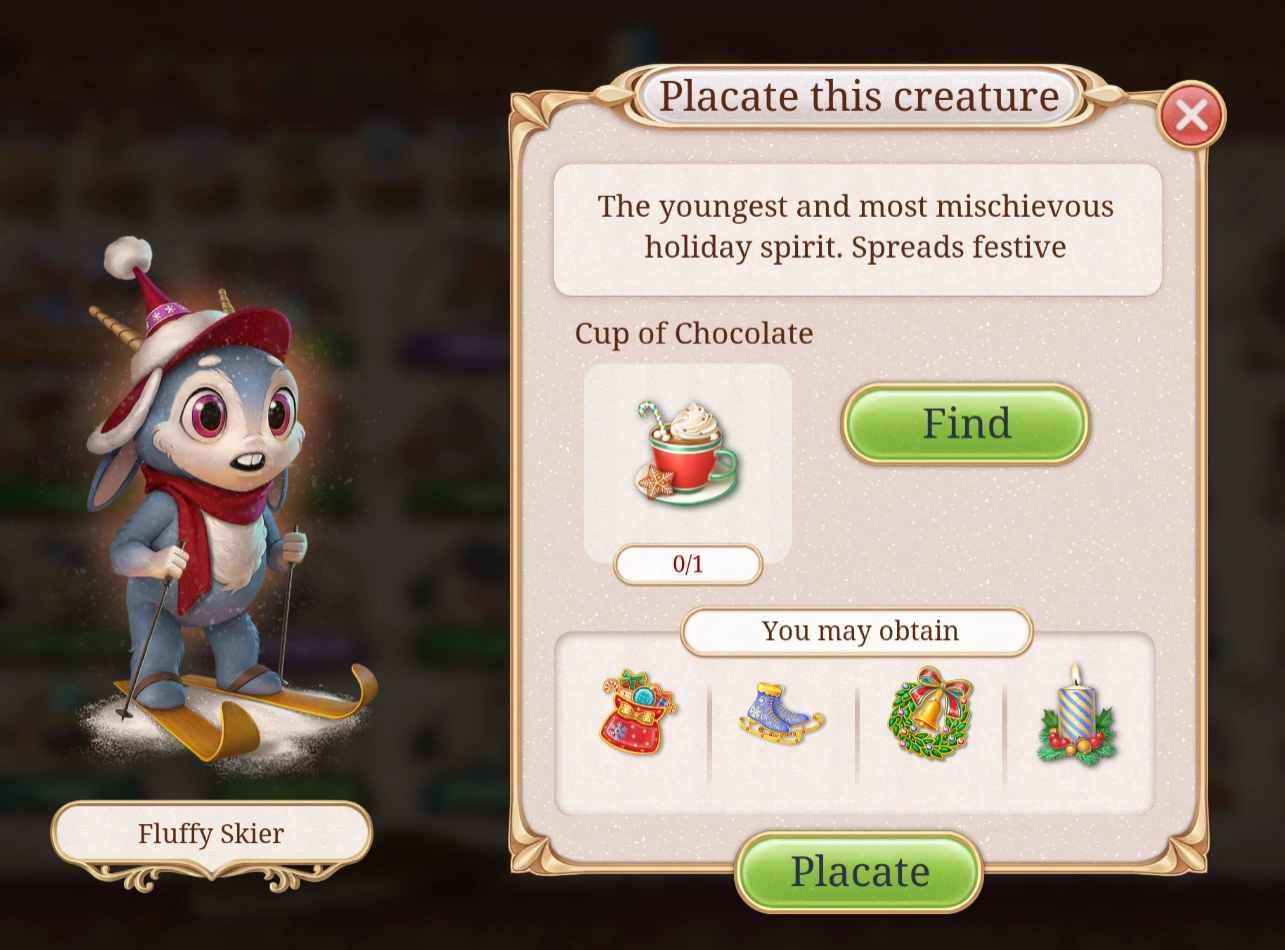Click the Fluffy Skier name plate
The height and width of the screenshot is (950, 1285).
[211, 833]
